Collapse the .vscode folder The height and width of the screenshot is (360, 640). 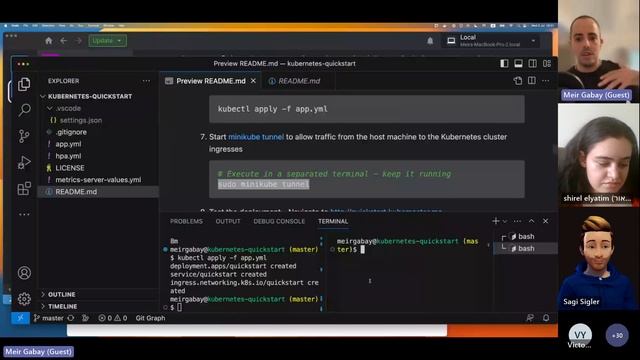(x=69, y=108)
